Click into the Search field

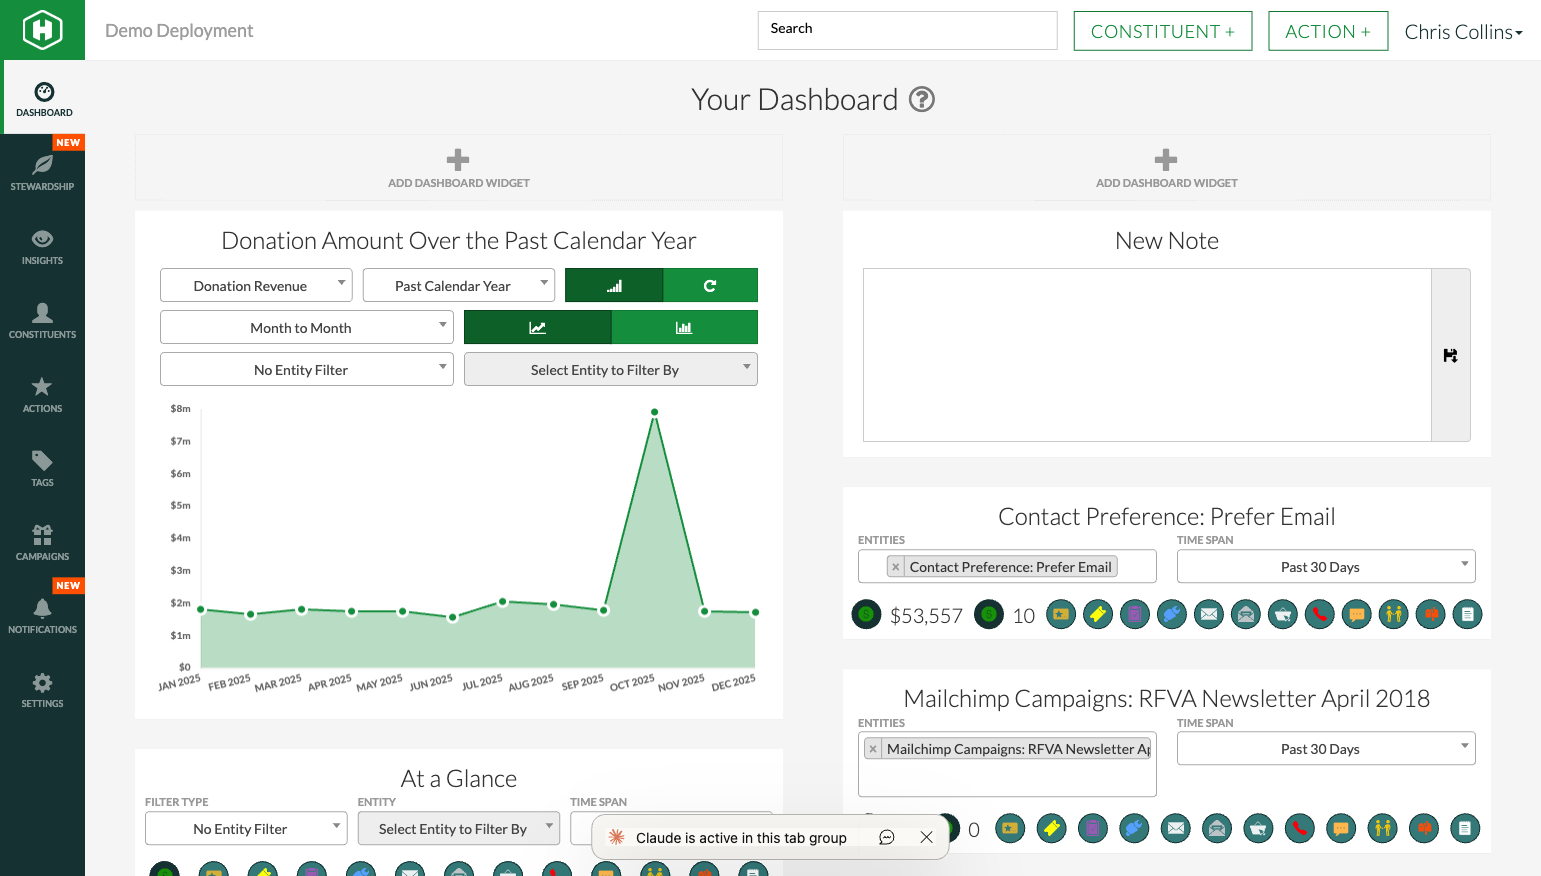coord(907,30)
